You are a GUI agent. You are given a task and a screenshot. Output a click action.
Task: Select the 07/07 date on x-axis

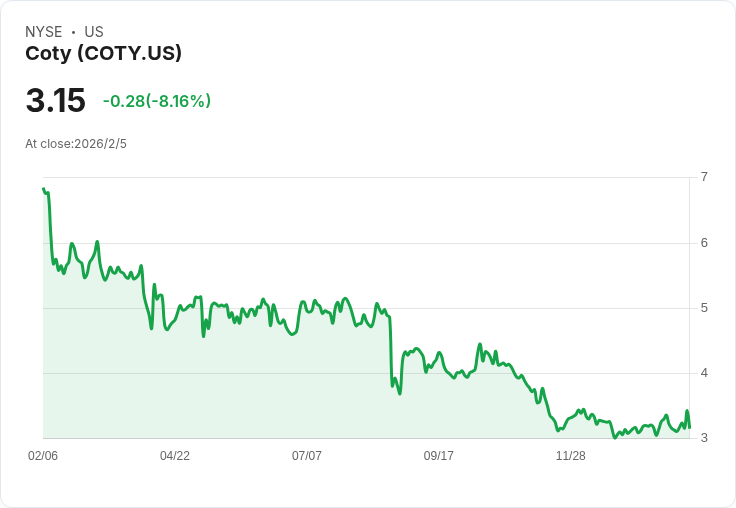(307, 456)
